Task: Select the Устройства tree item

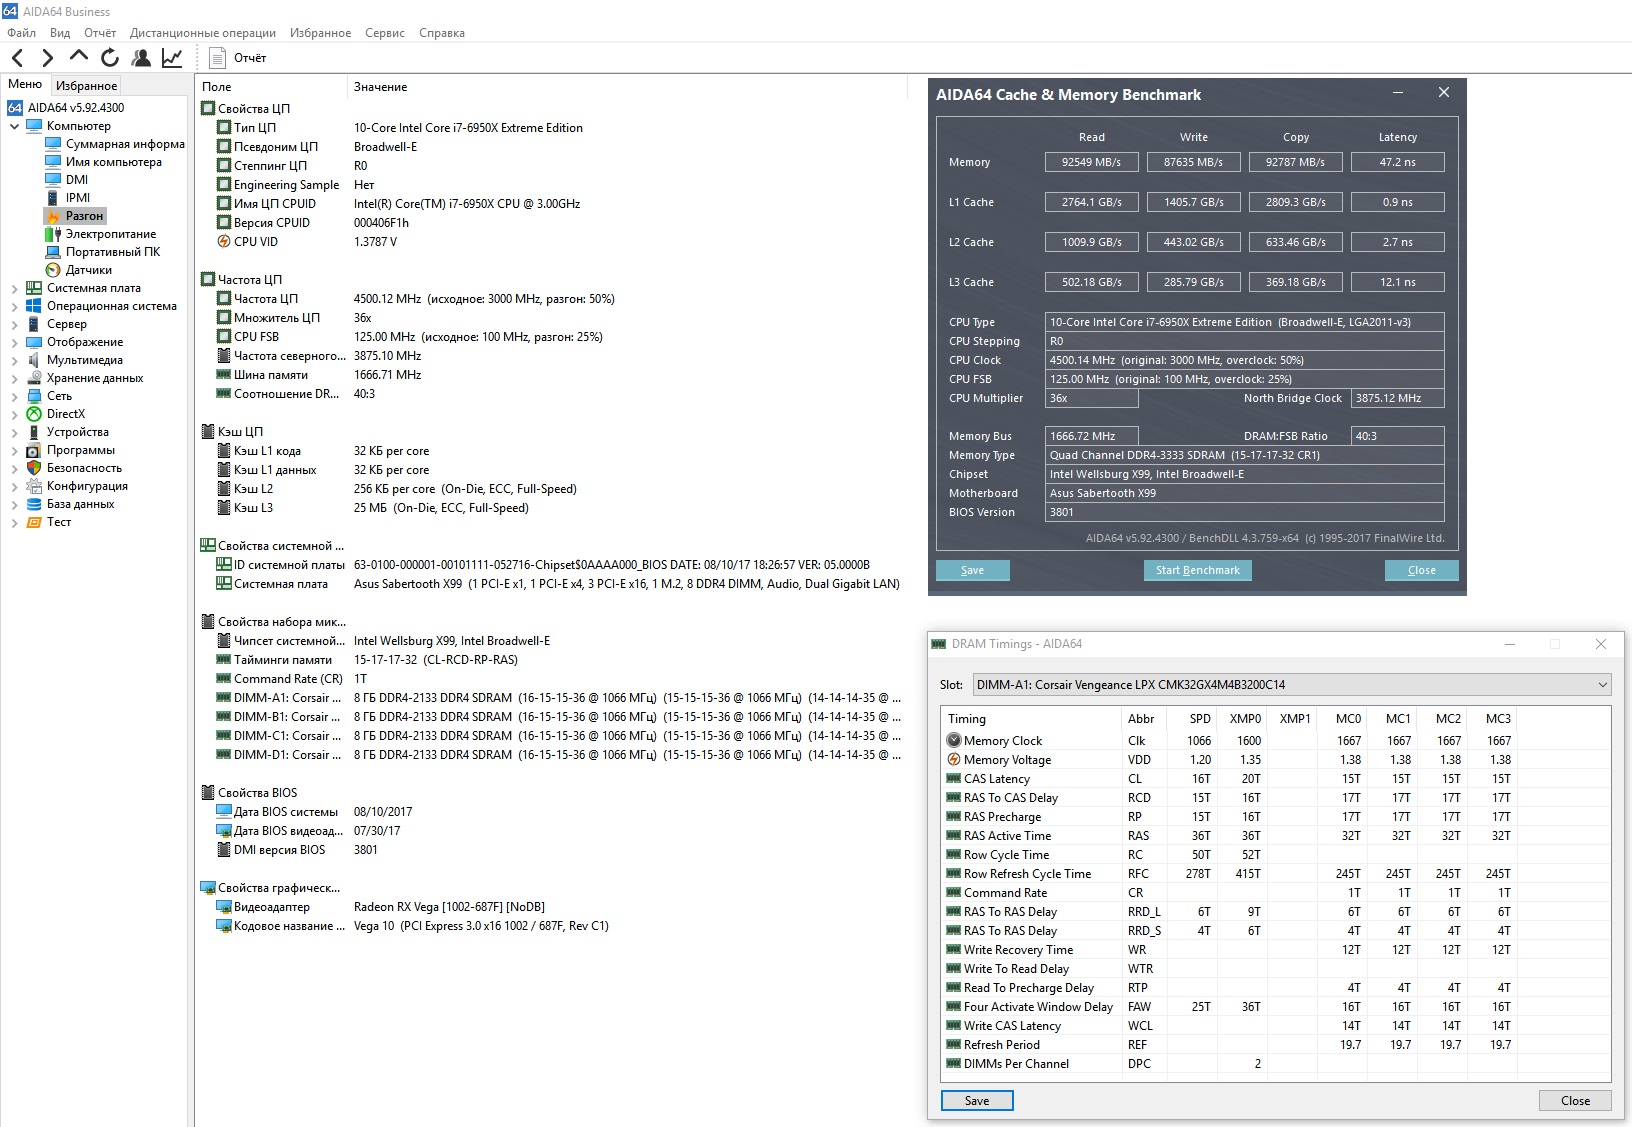Action: (78, 432)
